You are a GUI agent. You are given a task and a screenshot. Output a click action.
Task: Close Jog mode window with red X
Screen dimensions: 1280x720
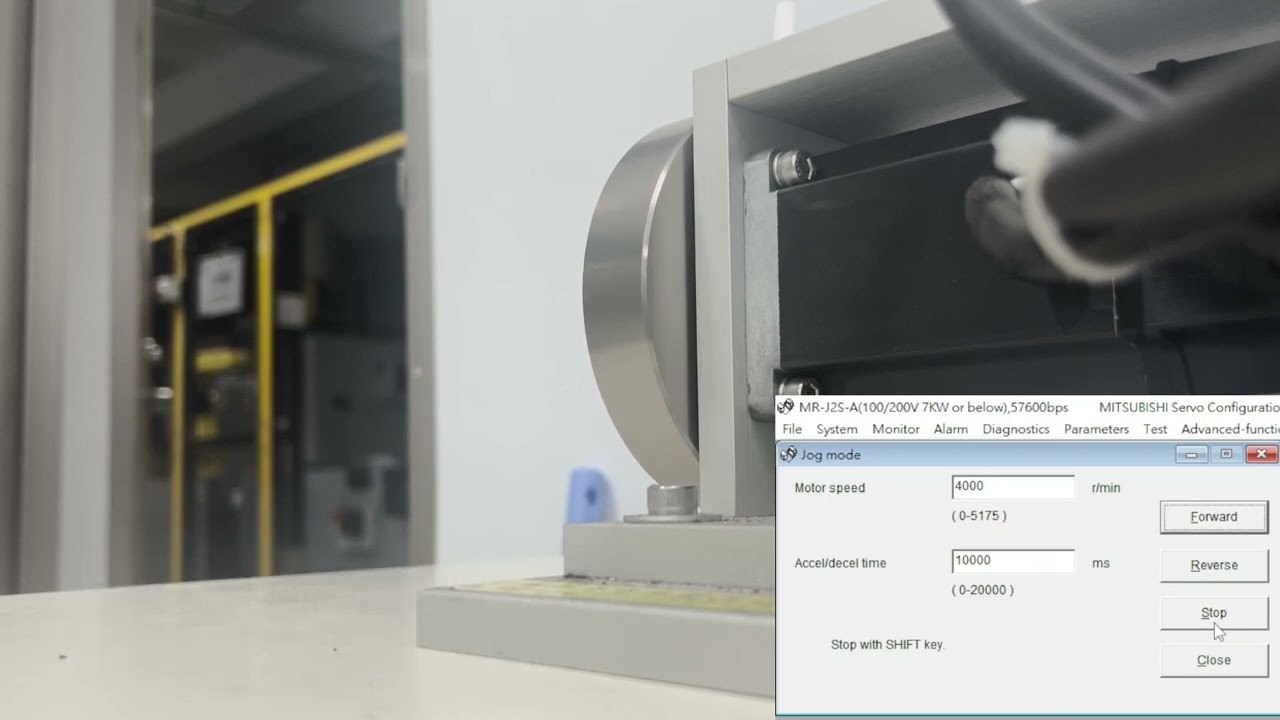coord(1261,454)
